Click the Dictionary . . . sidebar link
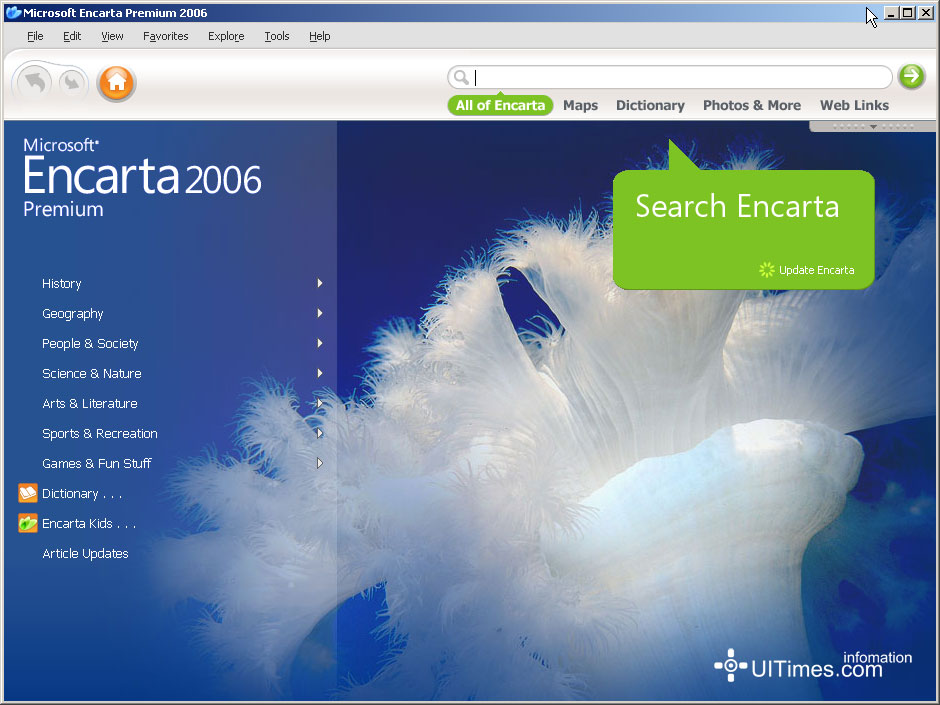Screen dimensions: 940x705 82,493
